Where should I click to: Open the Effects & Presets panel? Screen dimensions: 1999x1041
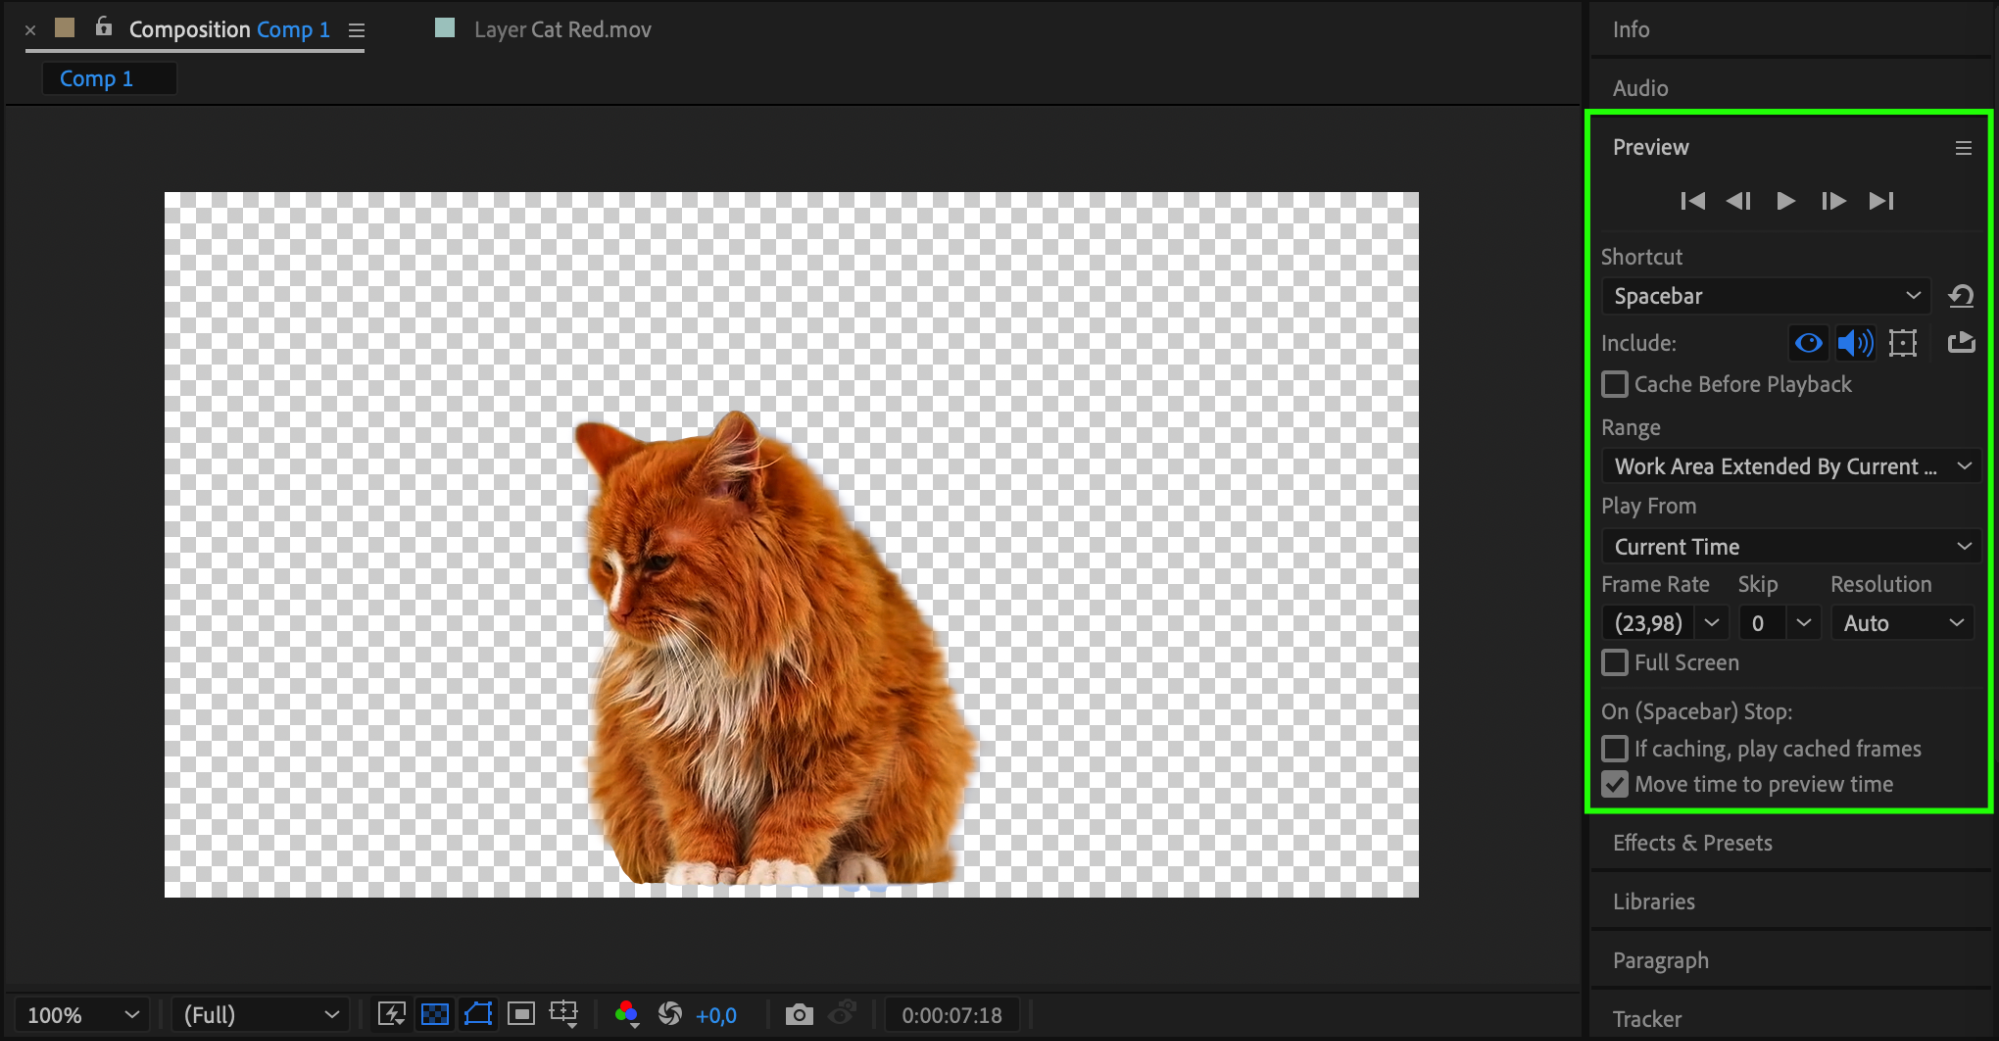1692,843
